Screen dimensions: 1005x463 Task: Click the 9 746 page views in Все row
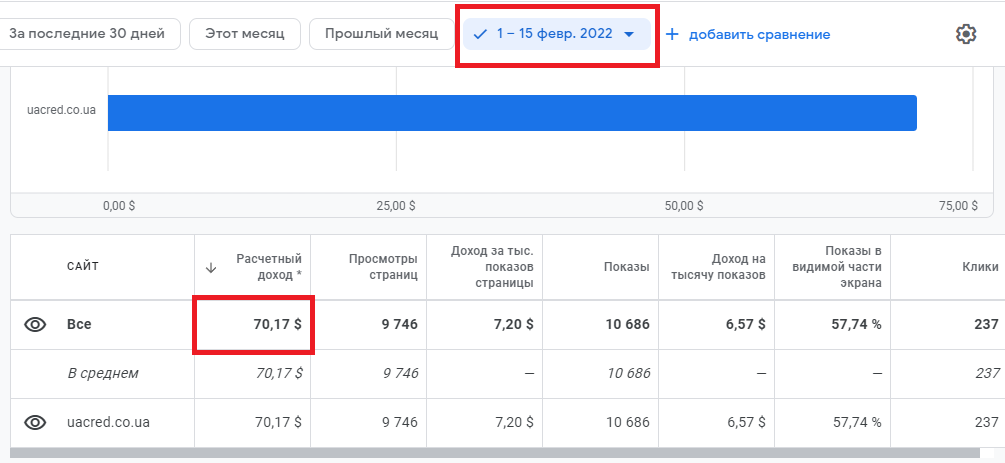[x=399, y=324]
